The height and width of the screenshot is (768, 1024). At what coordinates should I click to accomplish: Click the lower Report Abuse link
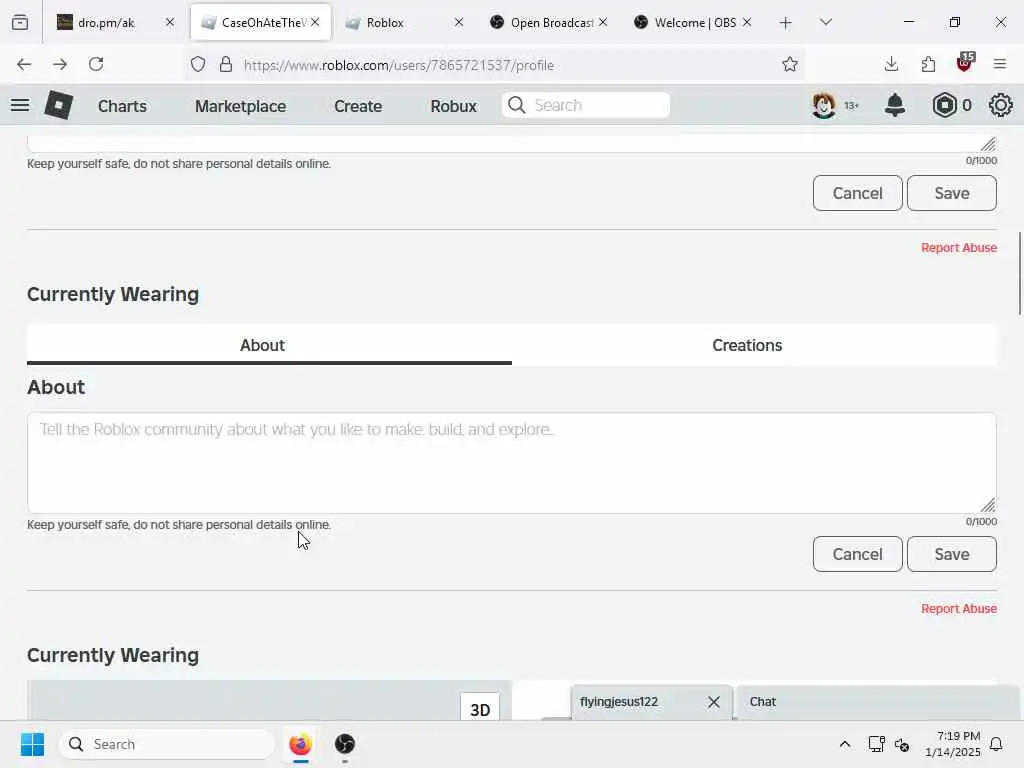point(959,609)
